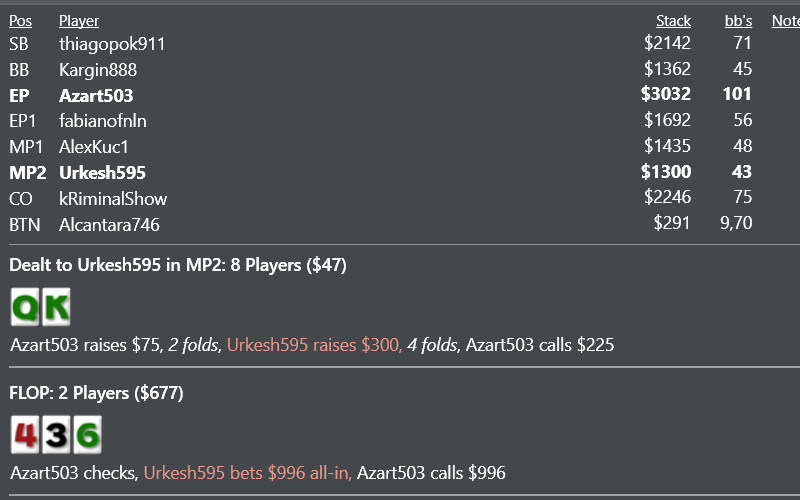
Task: Open the Notes column header
Action: coord(786,21)
